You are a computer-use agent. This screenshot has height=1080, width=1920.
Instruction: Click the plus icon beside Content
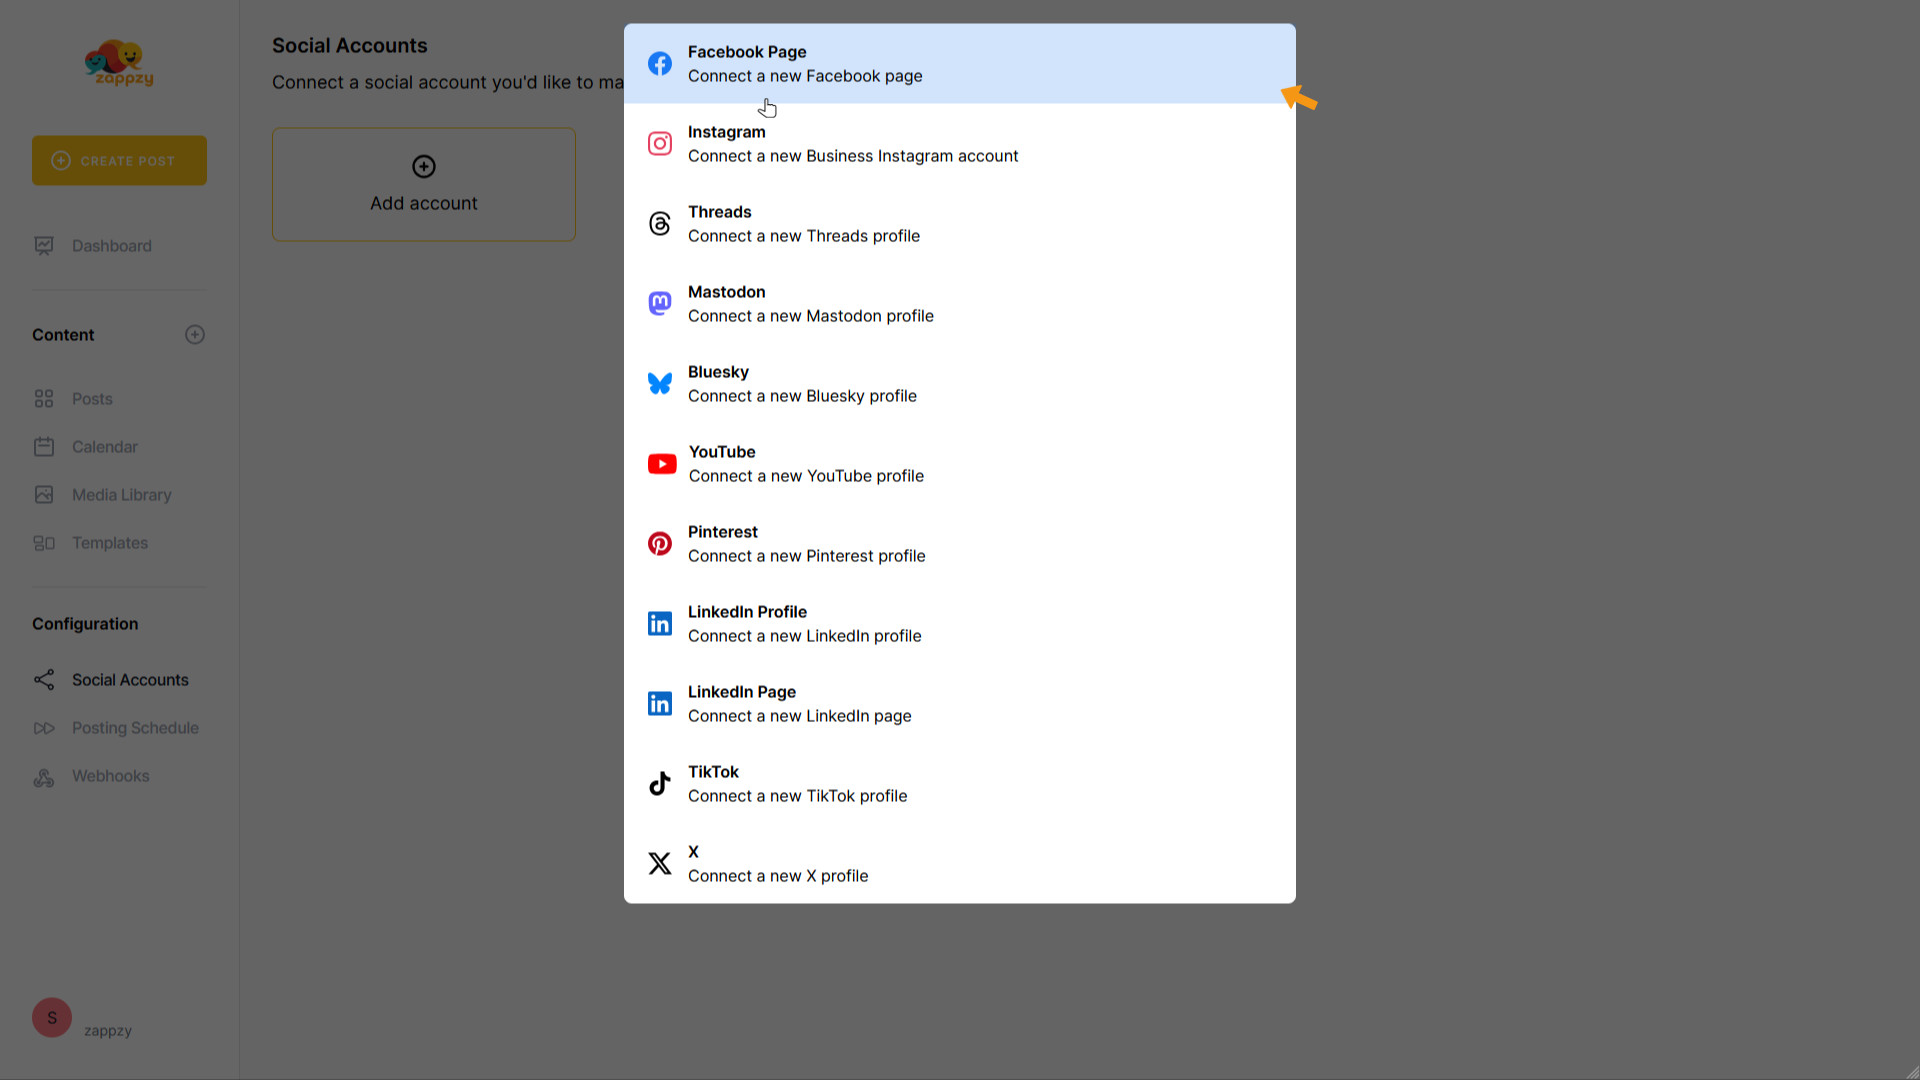pyautogui.click(x=195, y=335)
